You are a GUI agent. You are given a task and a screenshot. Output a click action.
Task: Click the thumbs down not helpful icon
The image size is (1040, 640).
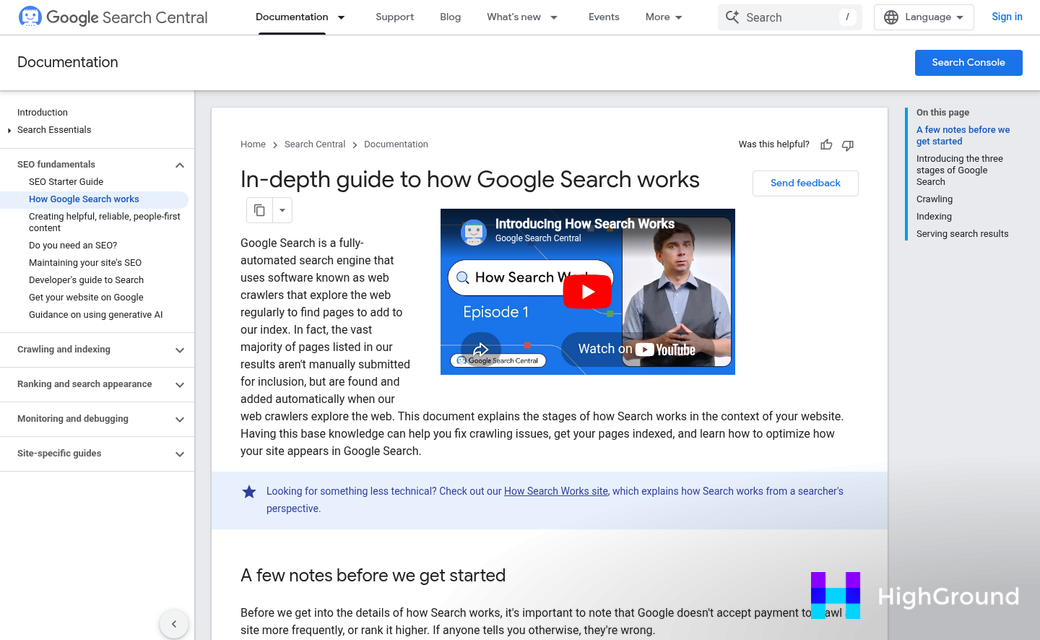pos(848,145)
